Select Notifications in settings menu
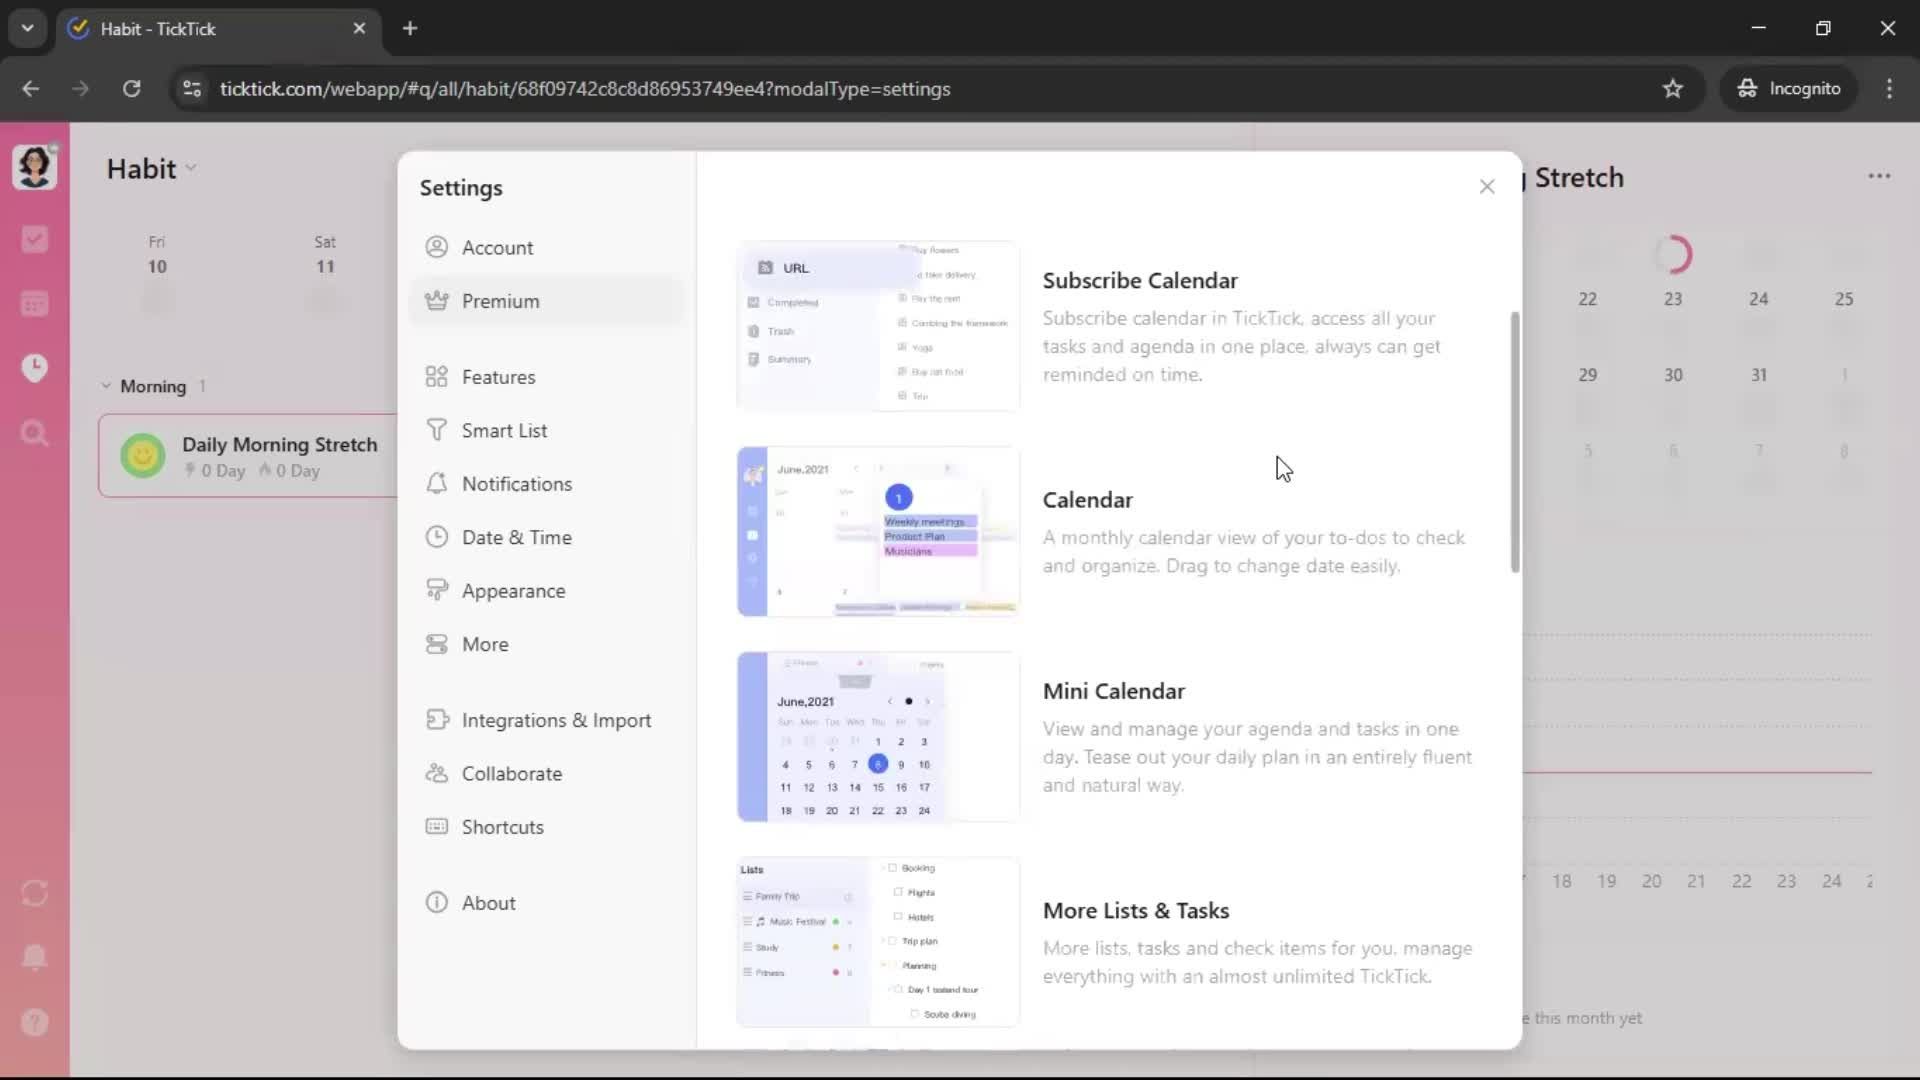The image size is (1920, 1080). (x=516, y=484)
